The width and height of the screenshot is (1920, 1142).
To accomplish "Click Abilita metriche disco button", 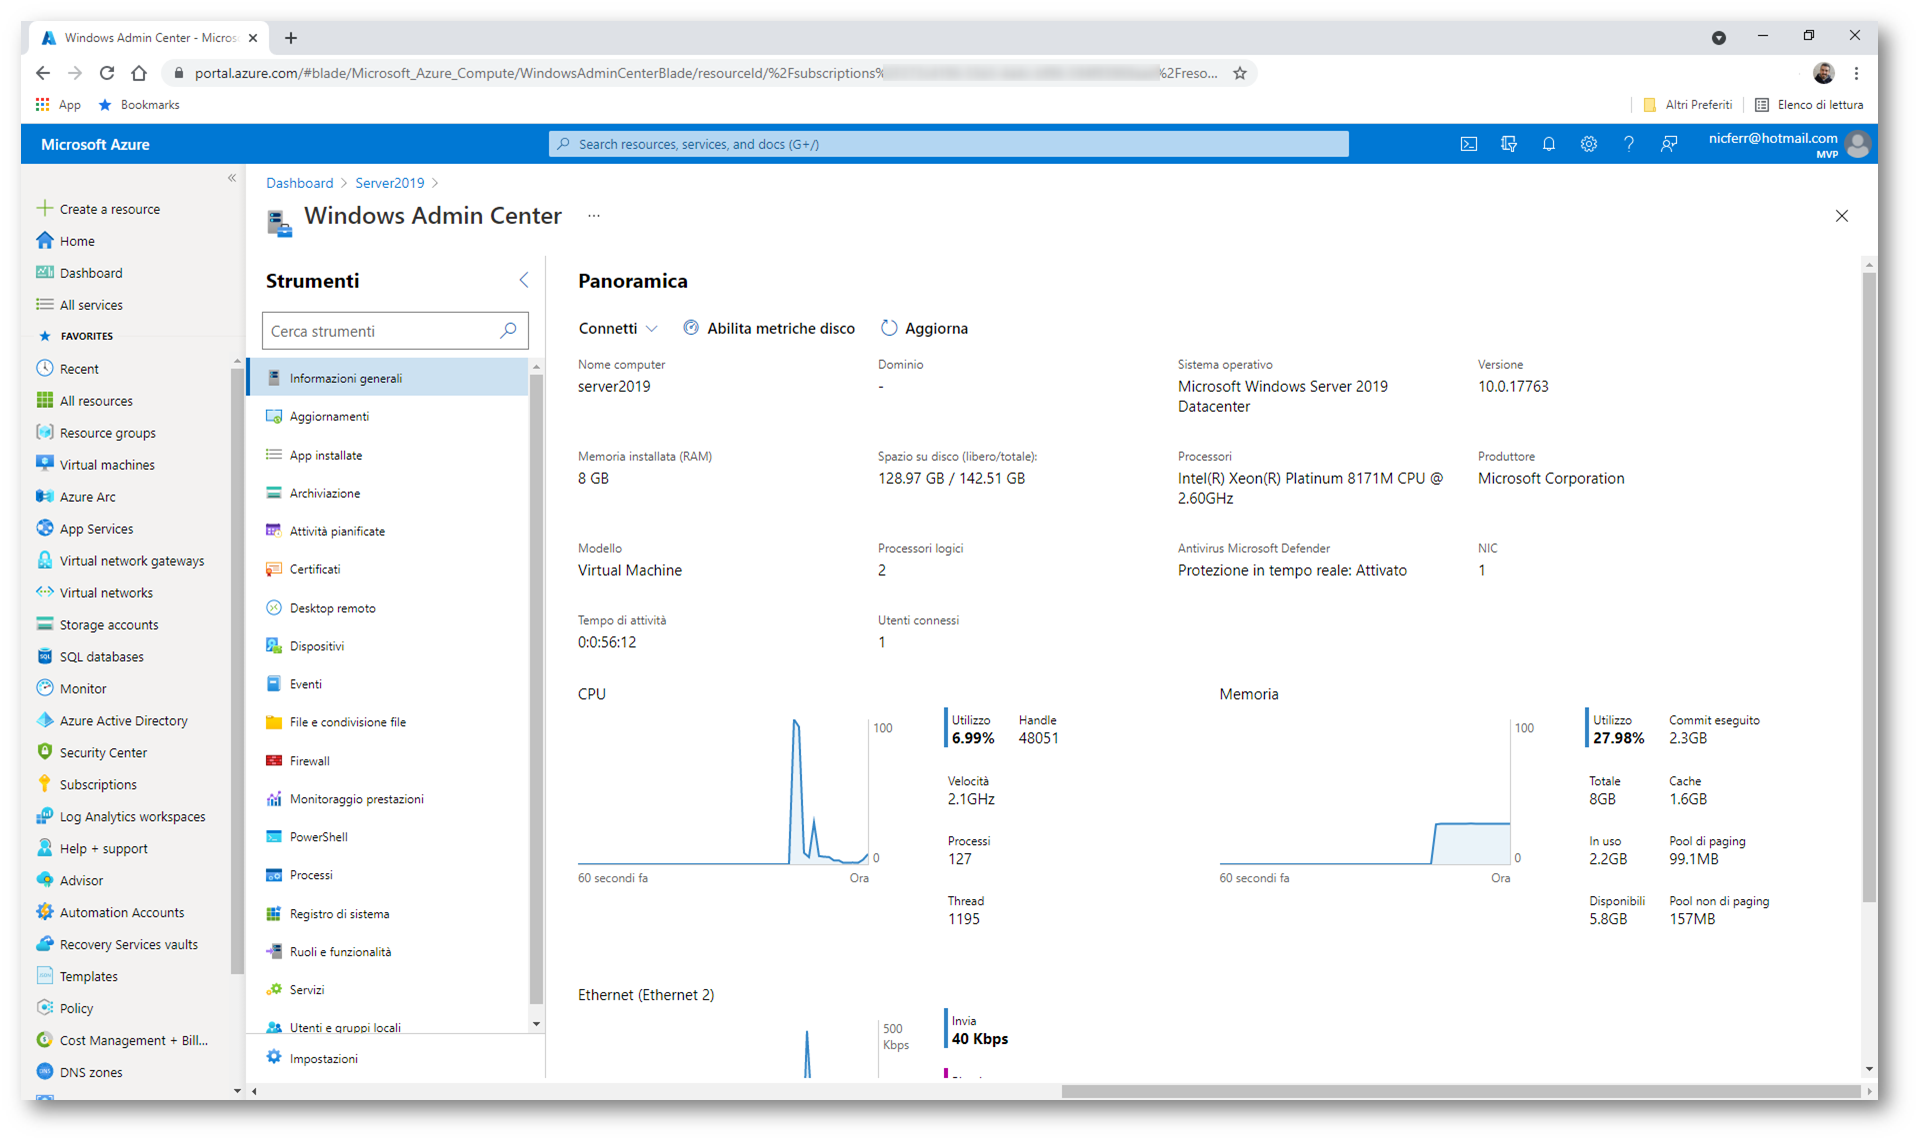I will pos(769,328).
